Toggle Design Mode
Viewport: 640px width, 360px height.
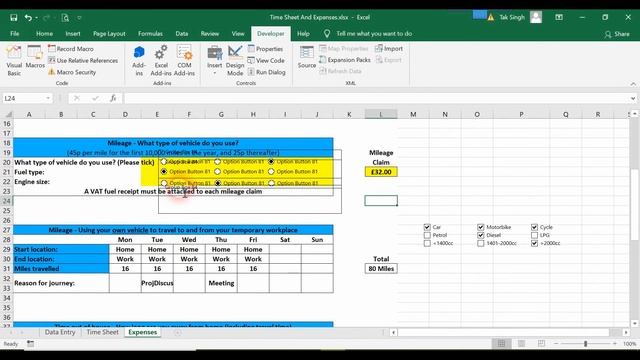point(235,61)
